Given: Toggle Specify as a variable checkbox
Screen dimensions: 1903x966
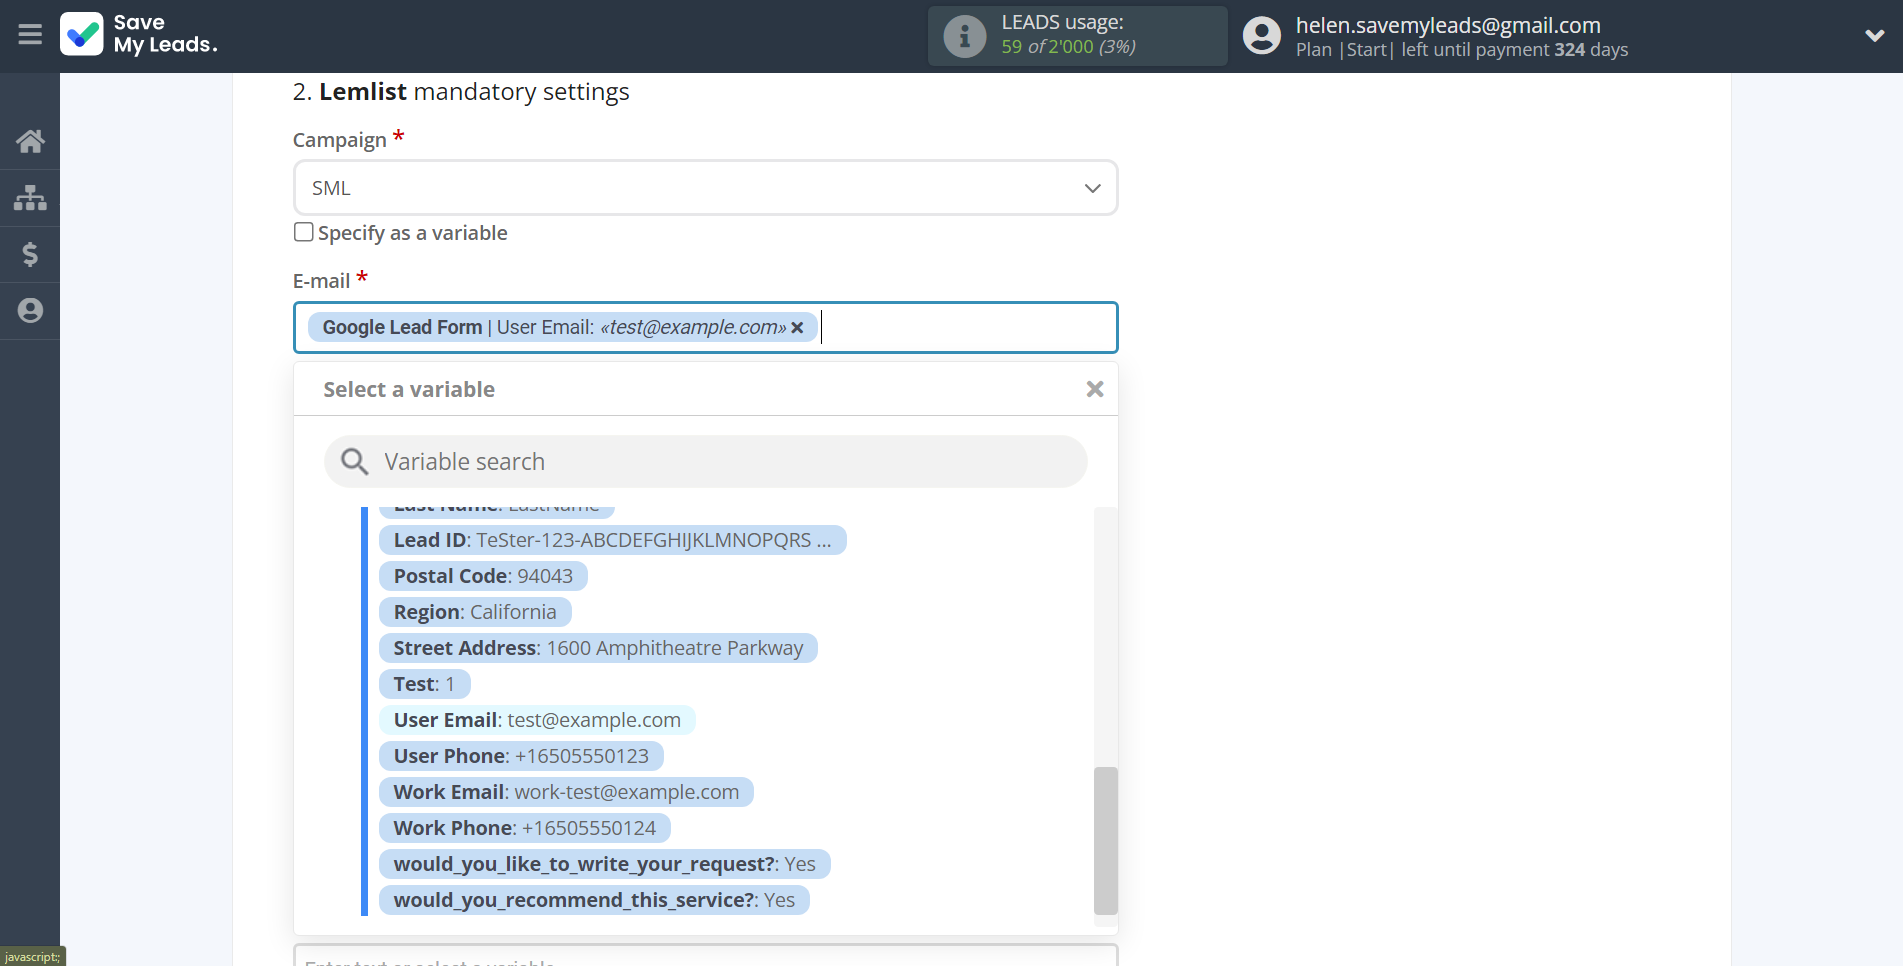Looking at the screenshot, I should tap(304, 232).
